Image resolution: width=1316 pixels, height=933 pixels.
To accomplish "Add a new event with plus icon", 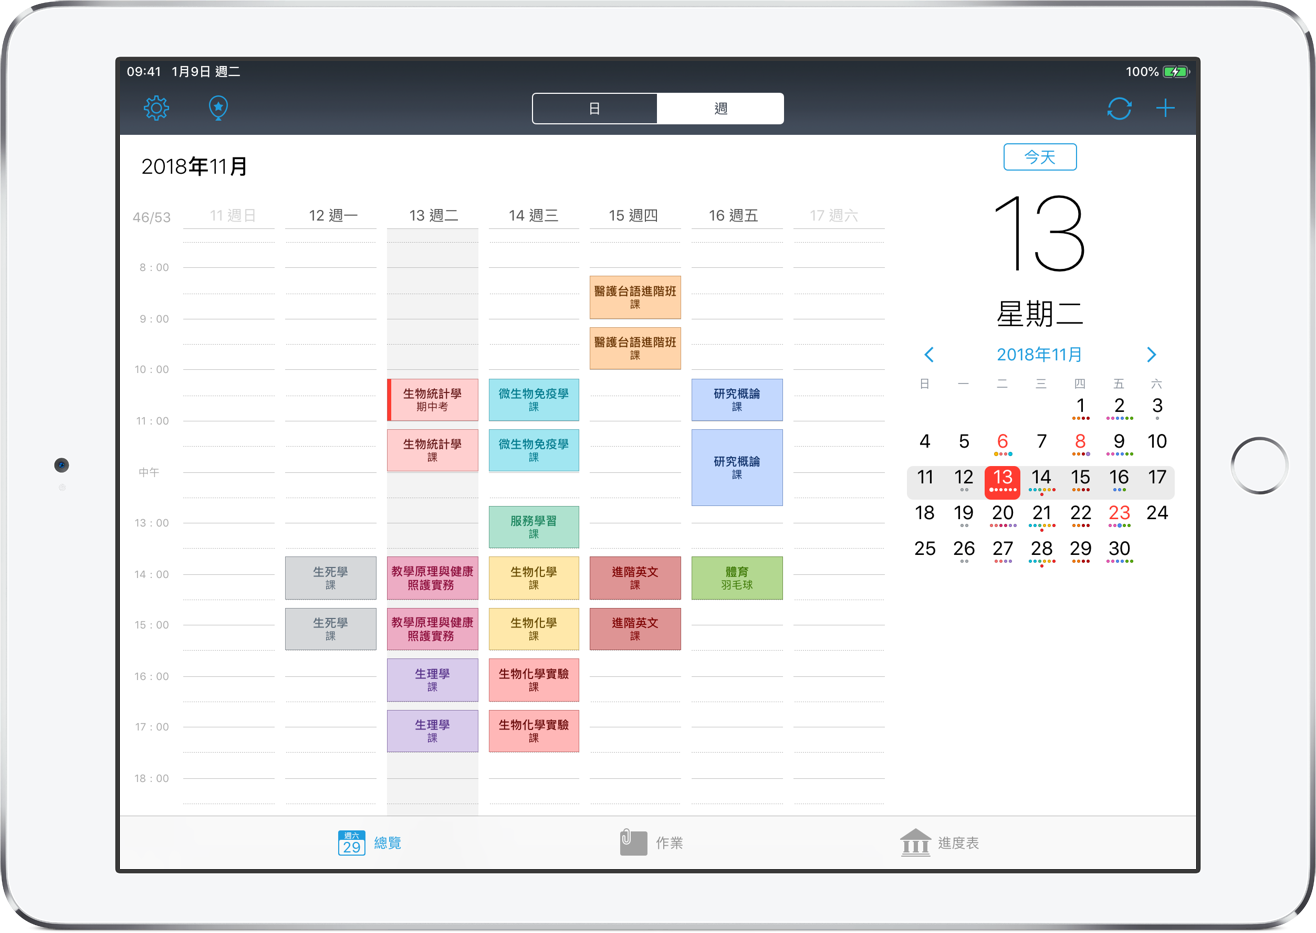I will [1165, 108].
